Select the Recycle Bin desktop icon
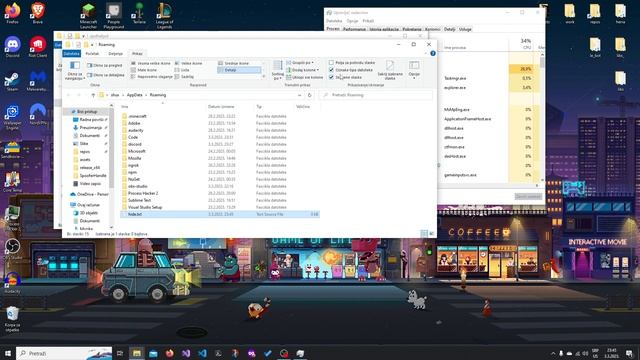640x360 pixels. (x=12, y=319)
